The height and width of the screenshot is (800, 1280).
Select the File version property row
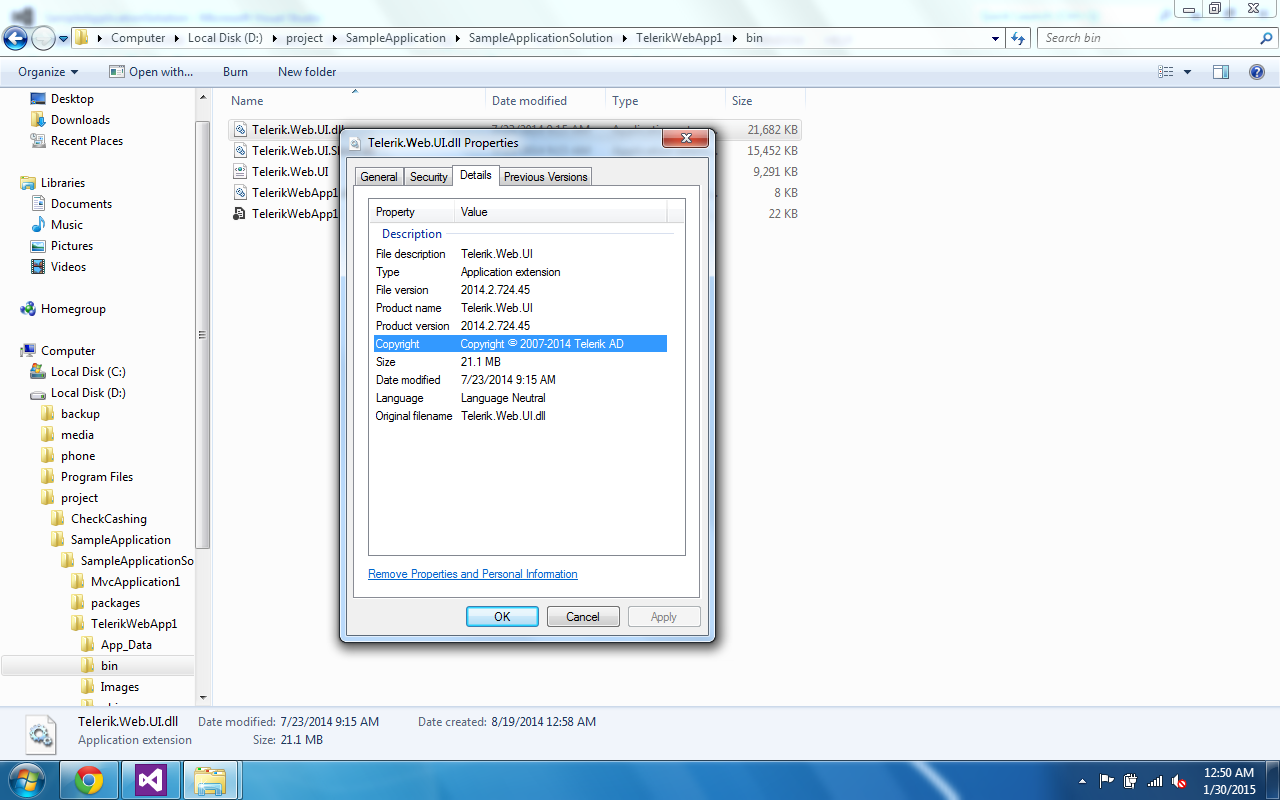[520, 290]
